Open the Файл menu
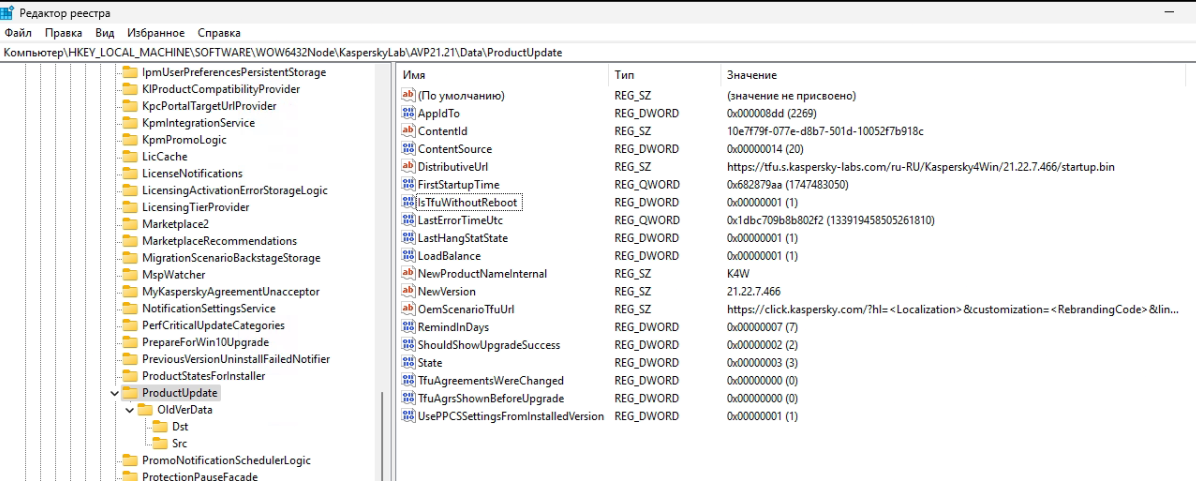The height and width of the screenshot is (481, 1196). point(18,33)
